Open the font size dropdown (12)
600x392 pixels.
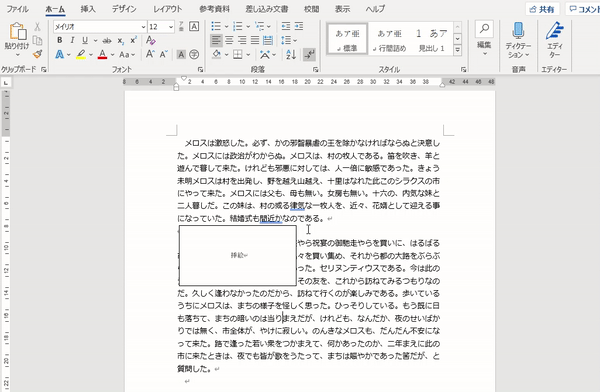171,27
